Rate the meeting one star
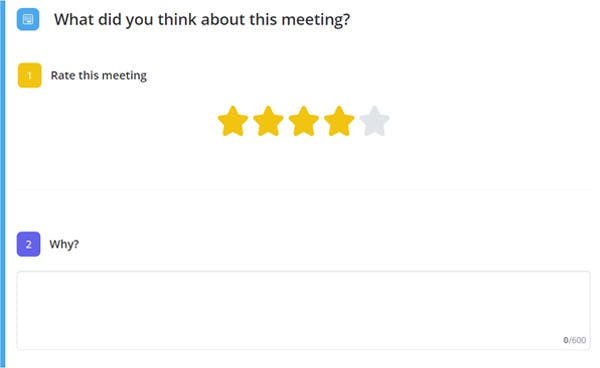Viewport: 600px width, 368px height. (233, 121)
